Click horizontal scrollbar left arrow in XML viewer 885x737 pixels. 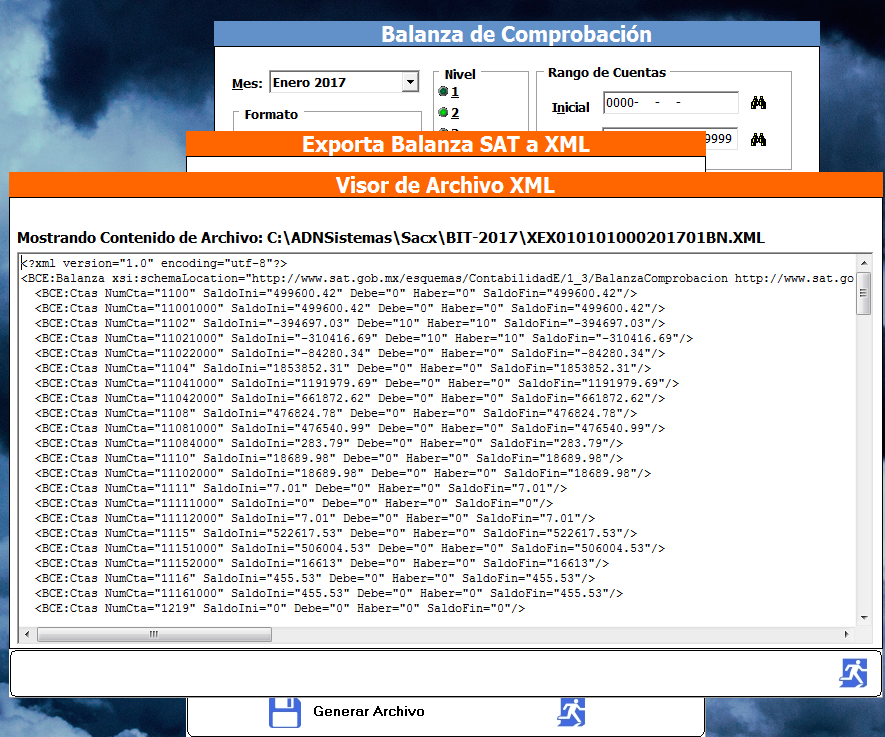point(27,634)
